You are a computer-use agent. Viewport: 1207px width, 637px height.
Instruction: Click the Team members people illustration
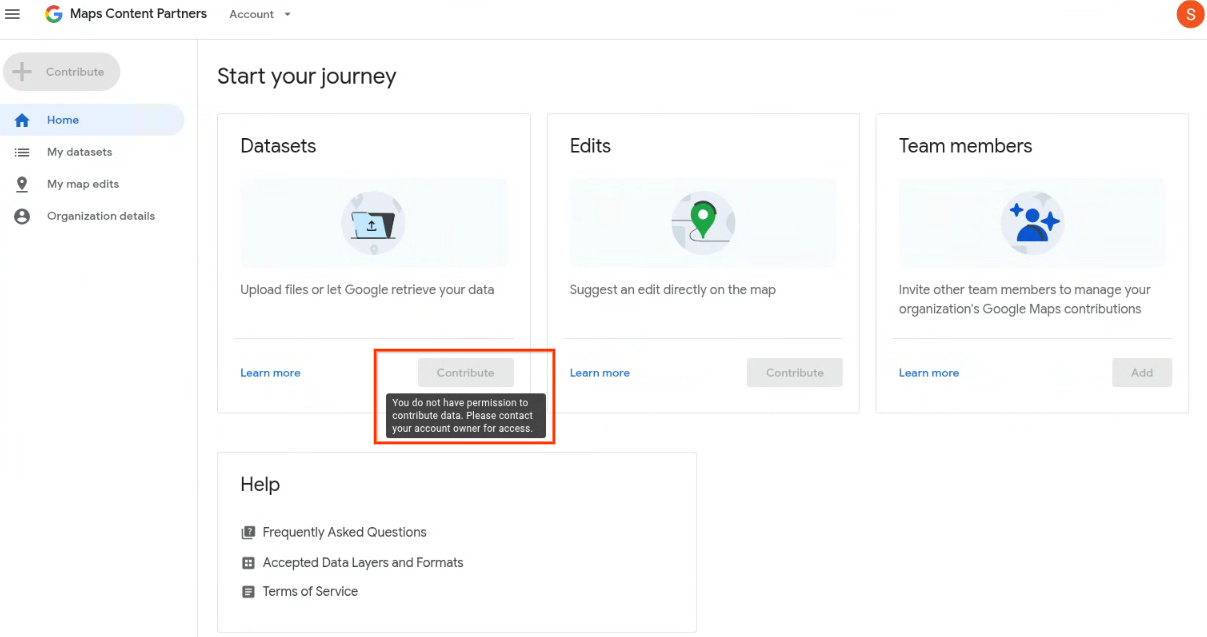[1032, 223]
